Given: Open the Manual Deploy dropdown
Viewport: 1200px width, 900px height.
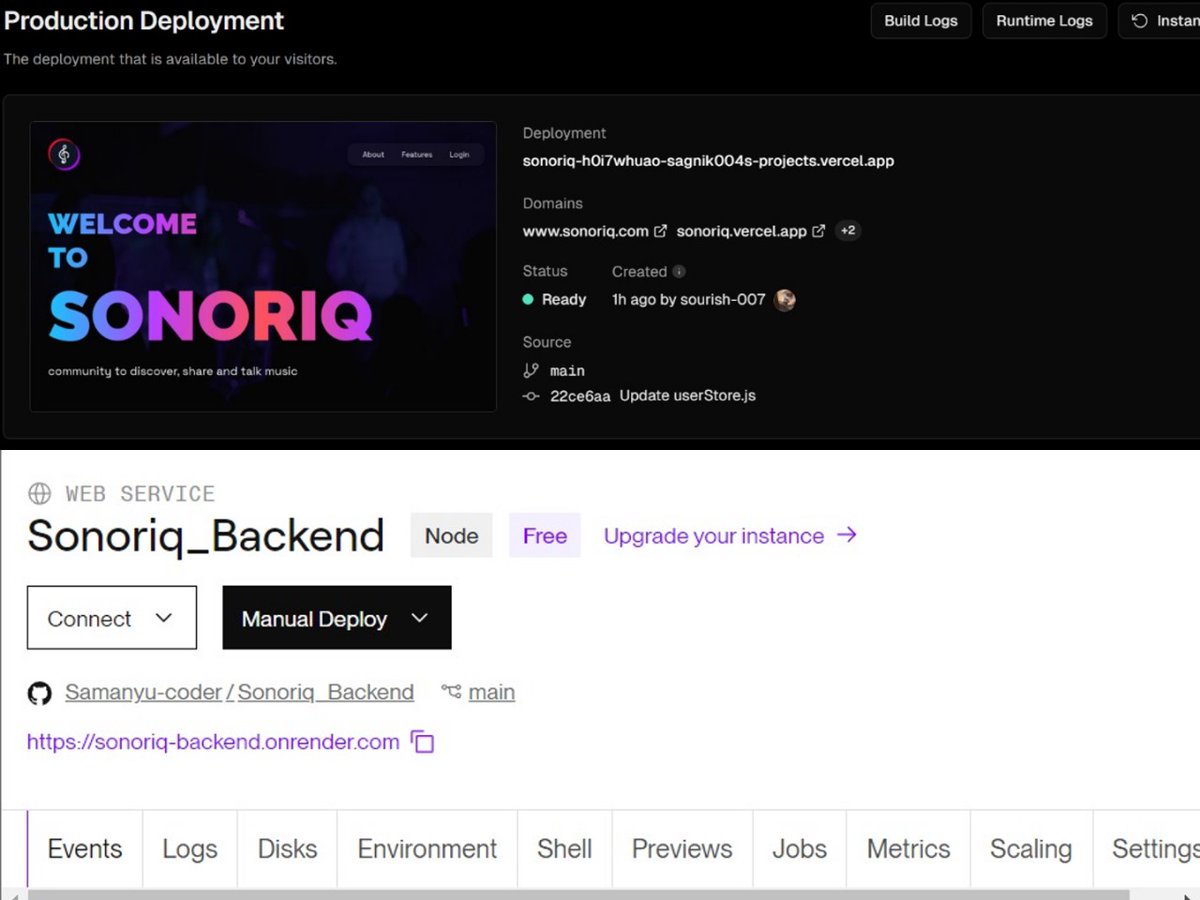Looking at the screenshot, I should tap(337, 618).
